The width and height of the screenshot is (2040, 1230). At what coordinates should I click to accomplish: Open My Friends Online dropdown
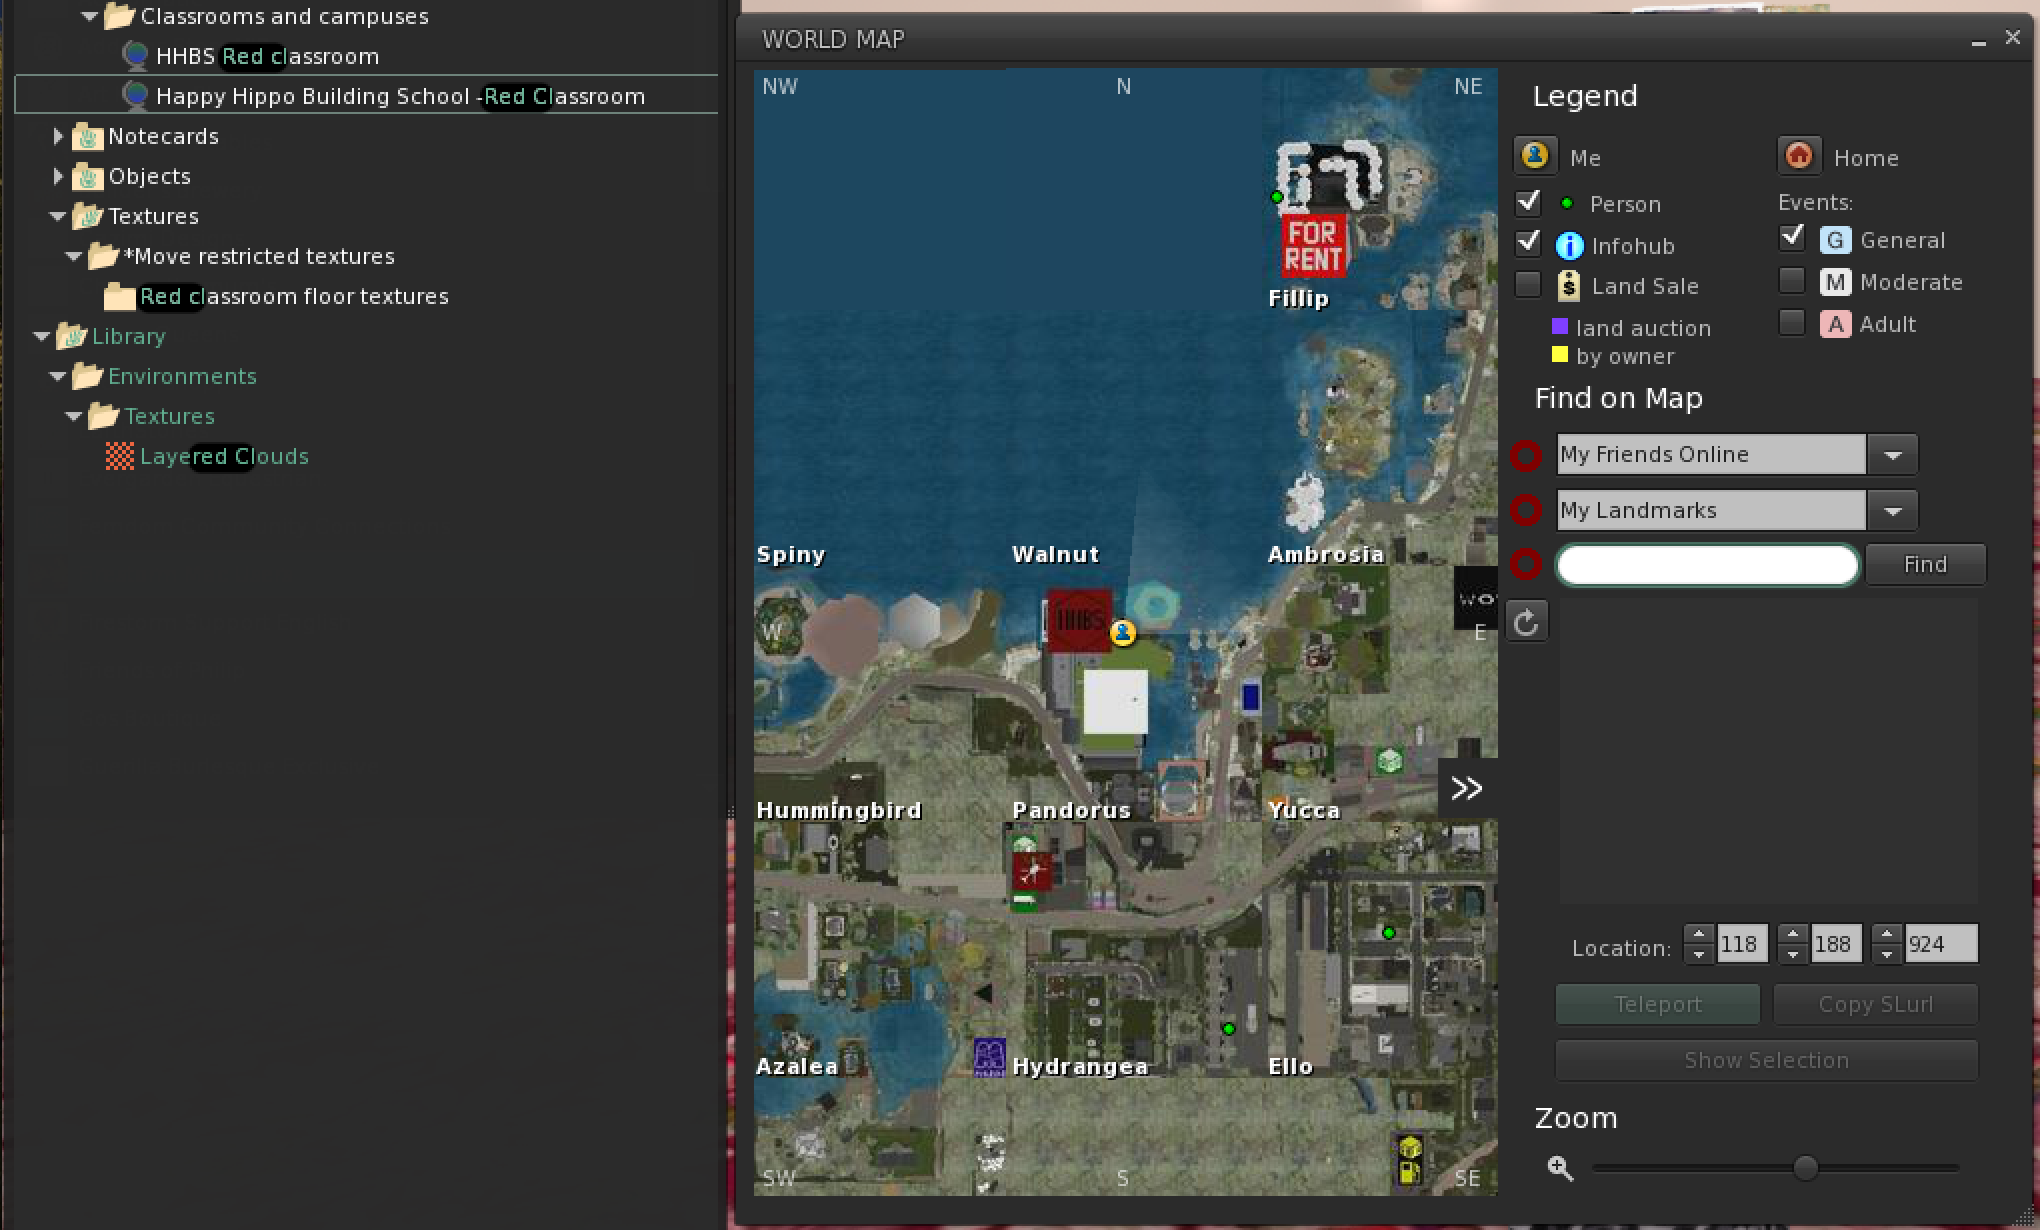coord(1892,454)
